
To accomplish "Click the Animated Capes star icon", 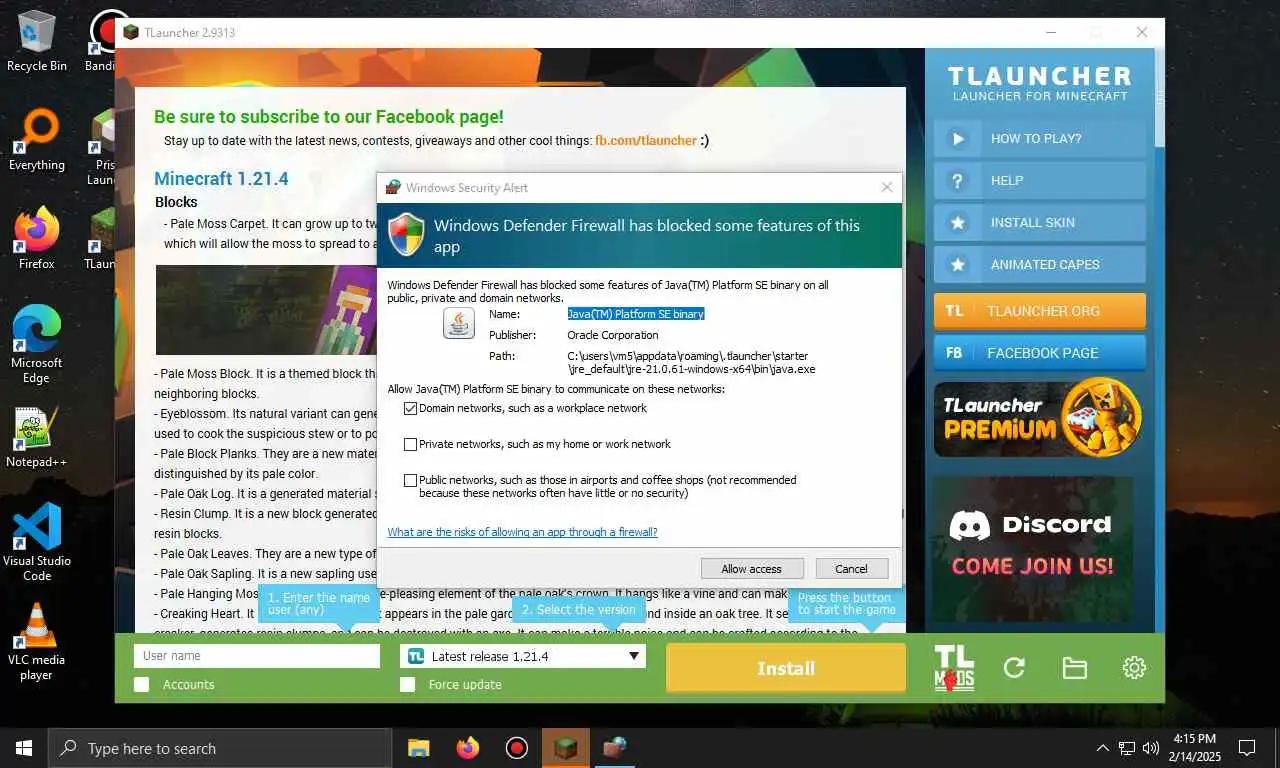I will click(x=958, y=265).
